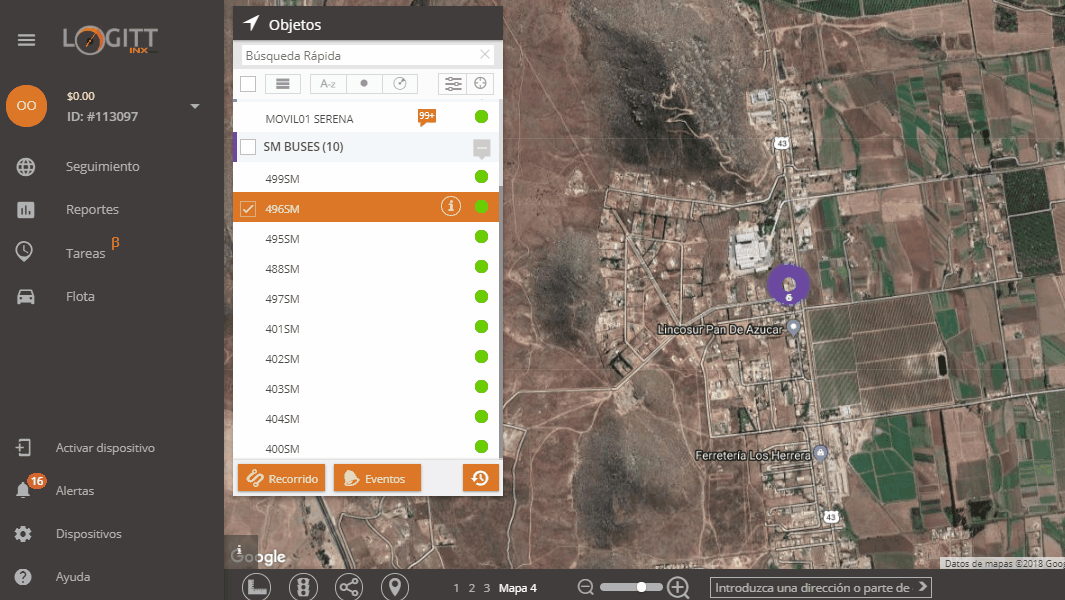Toggle the select-all objects checkbox
This screenshot has width=1065, height=600.
(x=248, y=84)
